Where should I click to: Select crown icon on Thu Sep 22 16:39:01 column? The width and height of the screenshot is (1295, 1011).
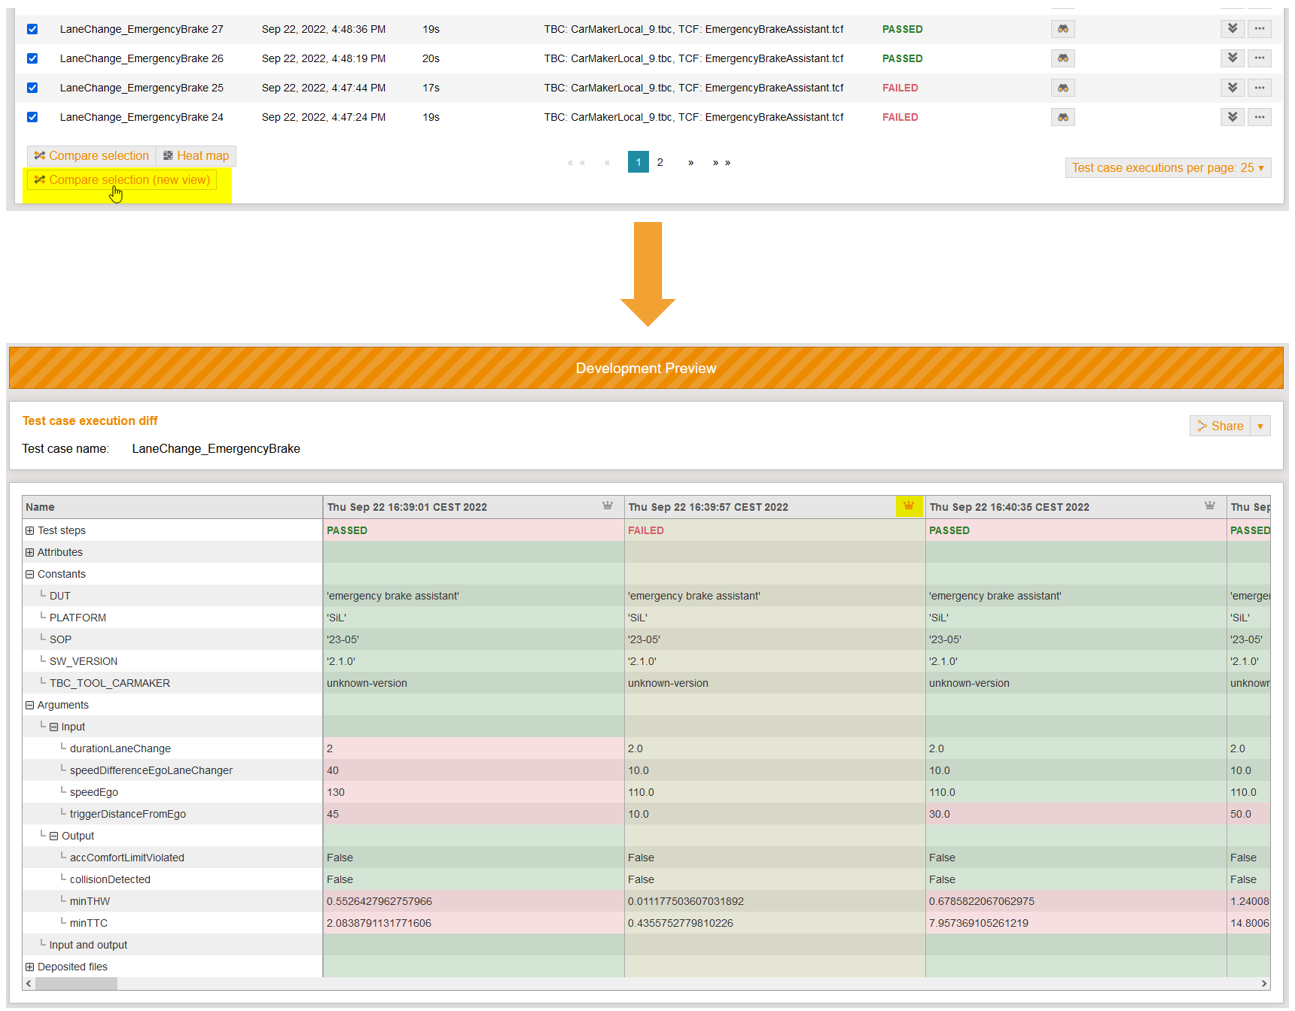click(x=607, y=506)
